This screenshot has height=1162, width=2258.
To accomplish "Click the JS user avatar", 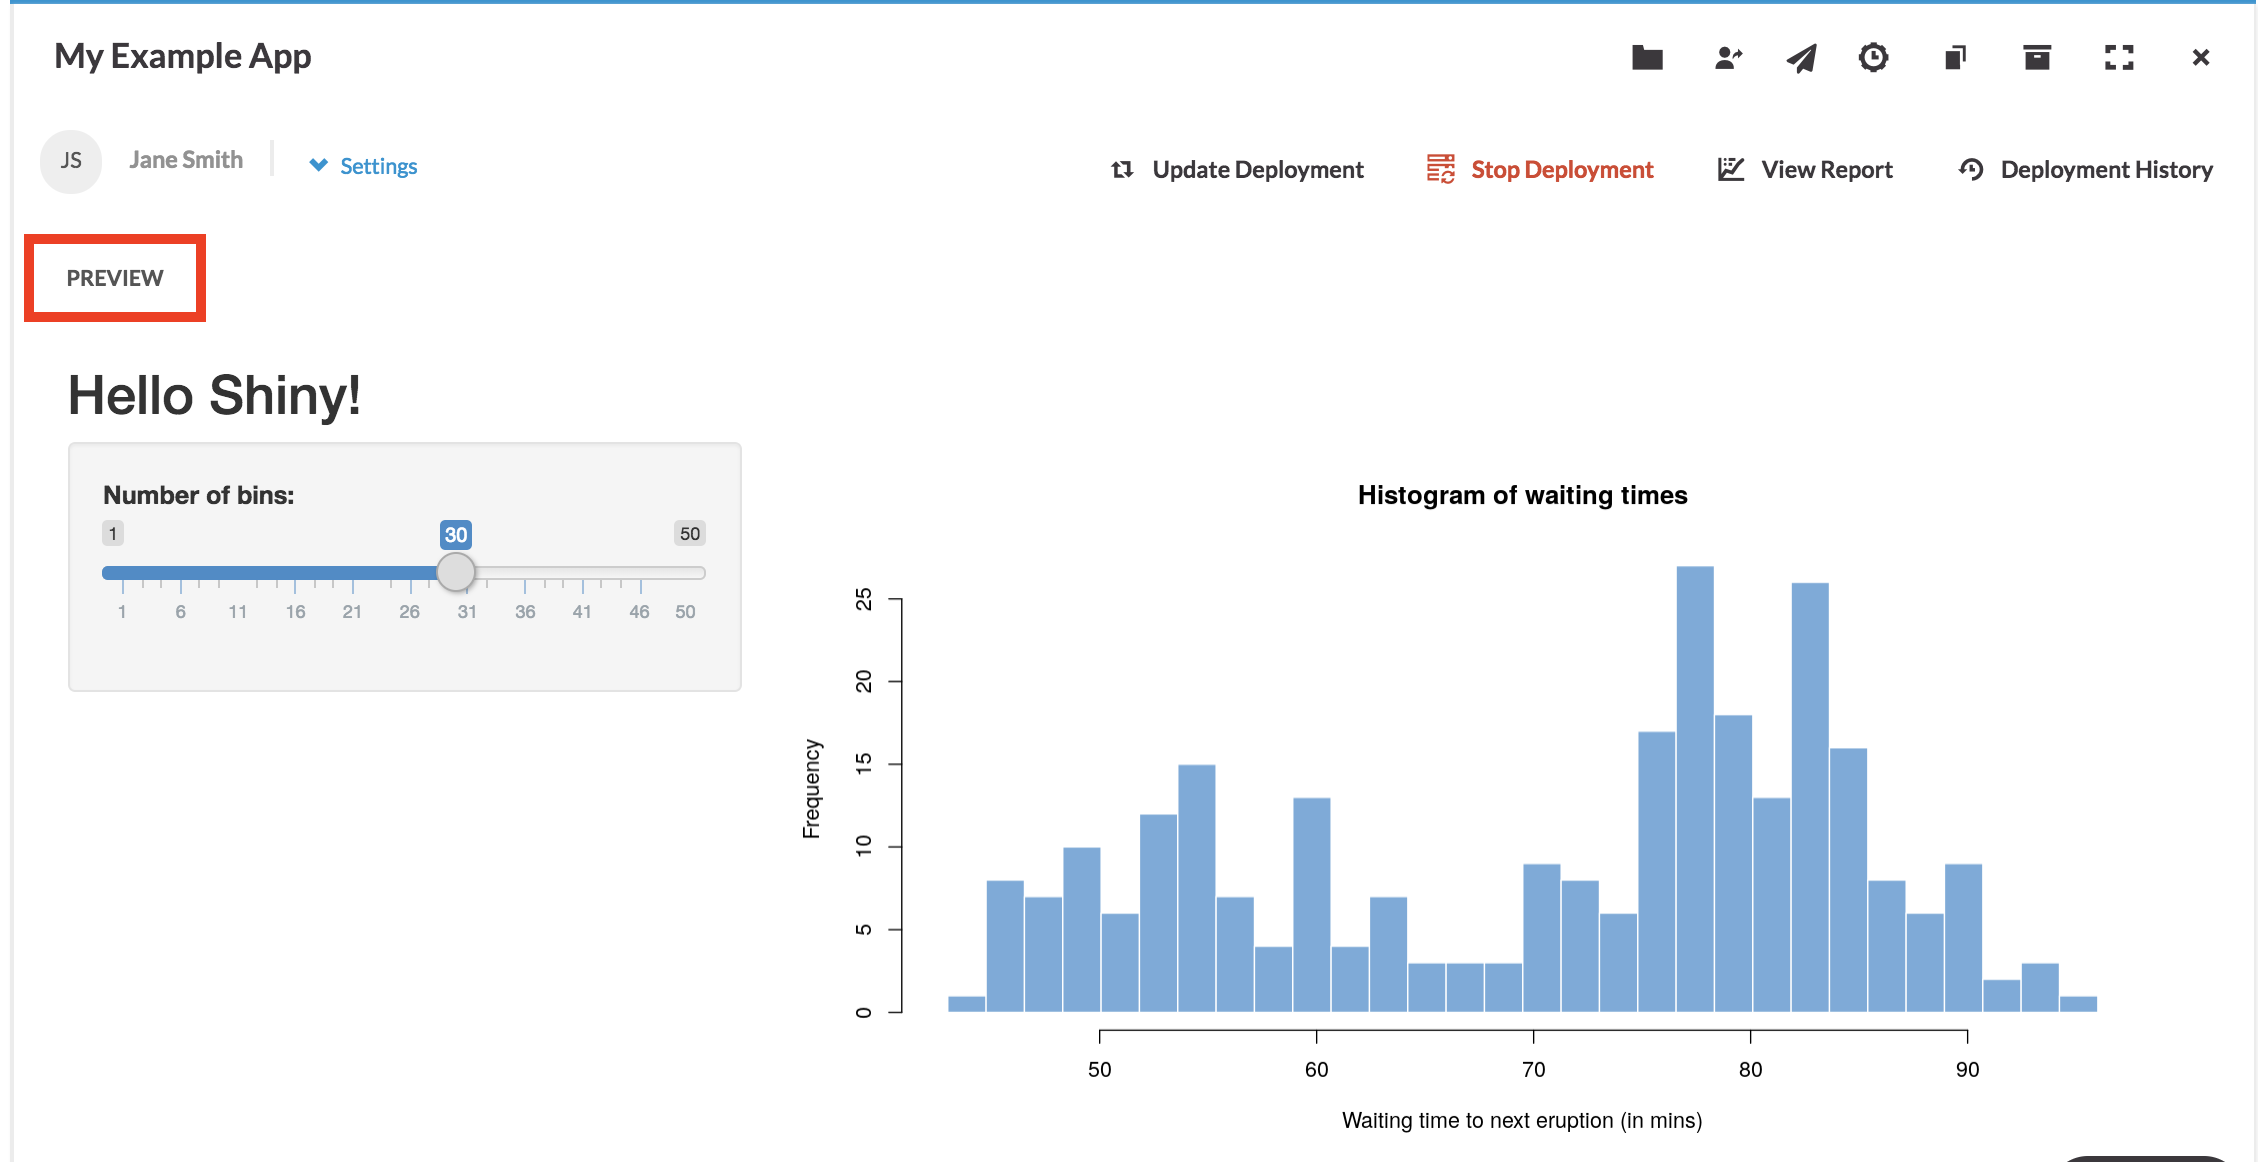I will click(71, 161).
